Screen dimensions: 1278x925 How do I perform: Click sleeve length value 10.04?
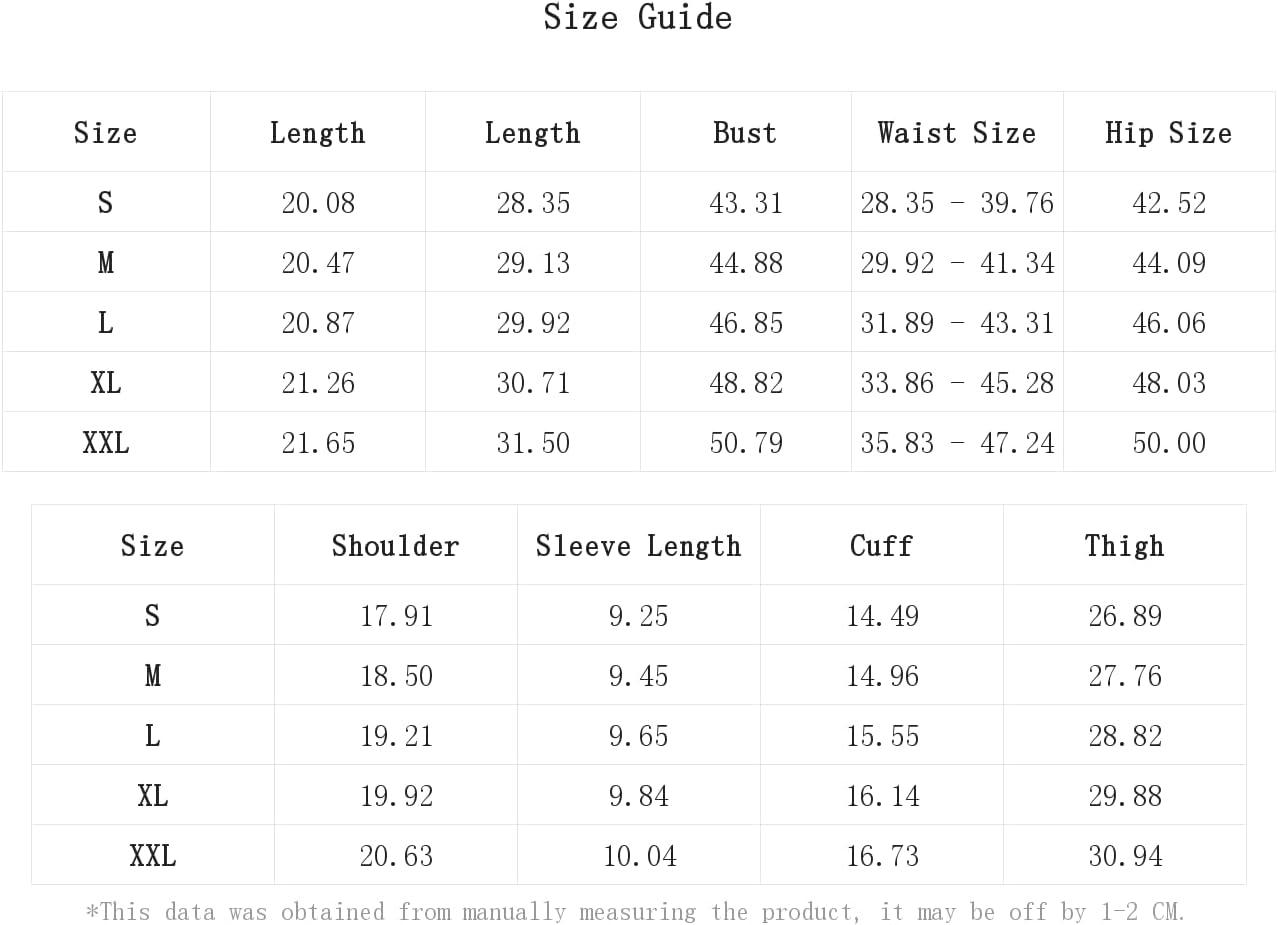tap(640, 856)
